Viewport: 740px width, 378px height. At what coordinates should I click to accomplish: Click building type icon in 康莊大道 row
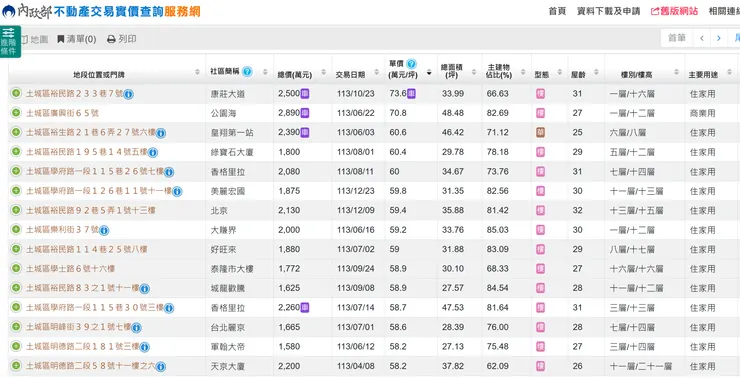pyautogui.click(x=541, y=93)
